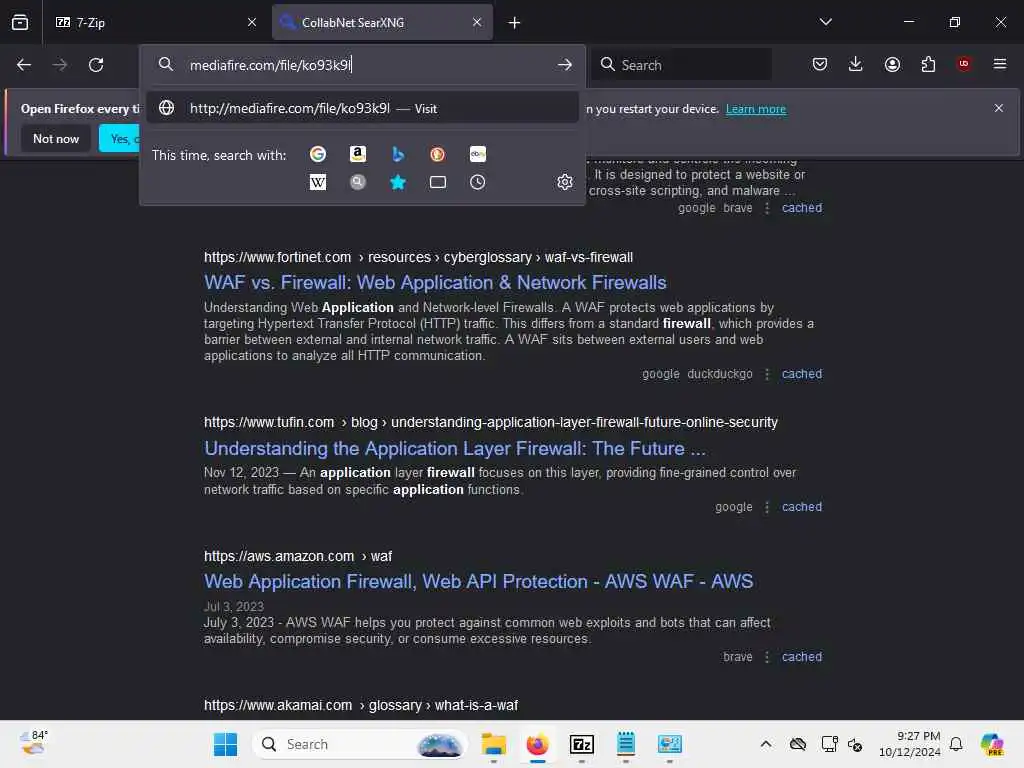
Task: Click the Go arrow in address bar
Action: [565, 65]
